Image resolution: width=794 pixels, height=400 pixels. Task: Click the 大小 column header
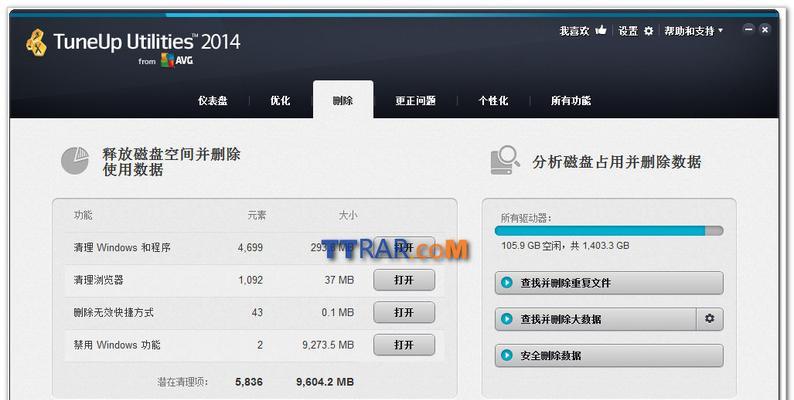point(347,215)
